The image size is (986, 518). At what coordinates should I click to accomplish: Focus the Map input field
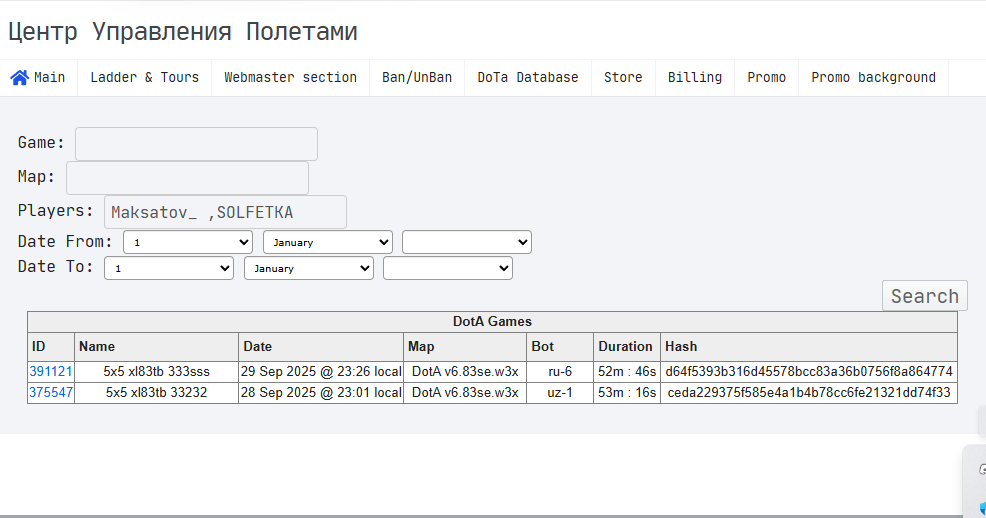pos(187,178)
